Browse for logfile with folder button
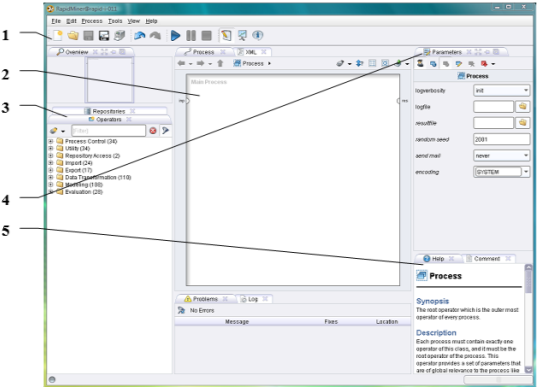 coord(522,107)
